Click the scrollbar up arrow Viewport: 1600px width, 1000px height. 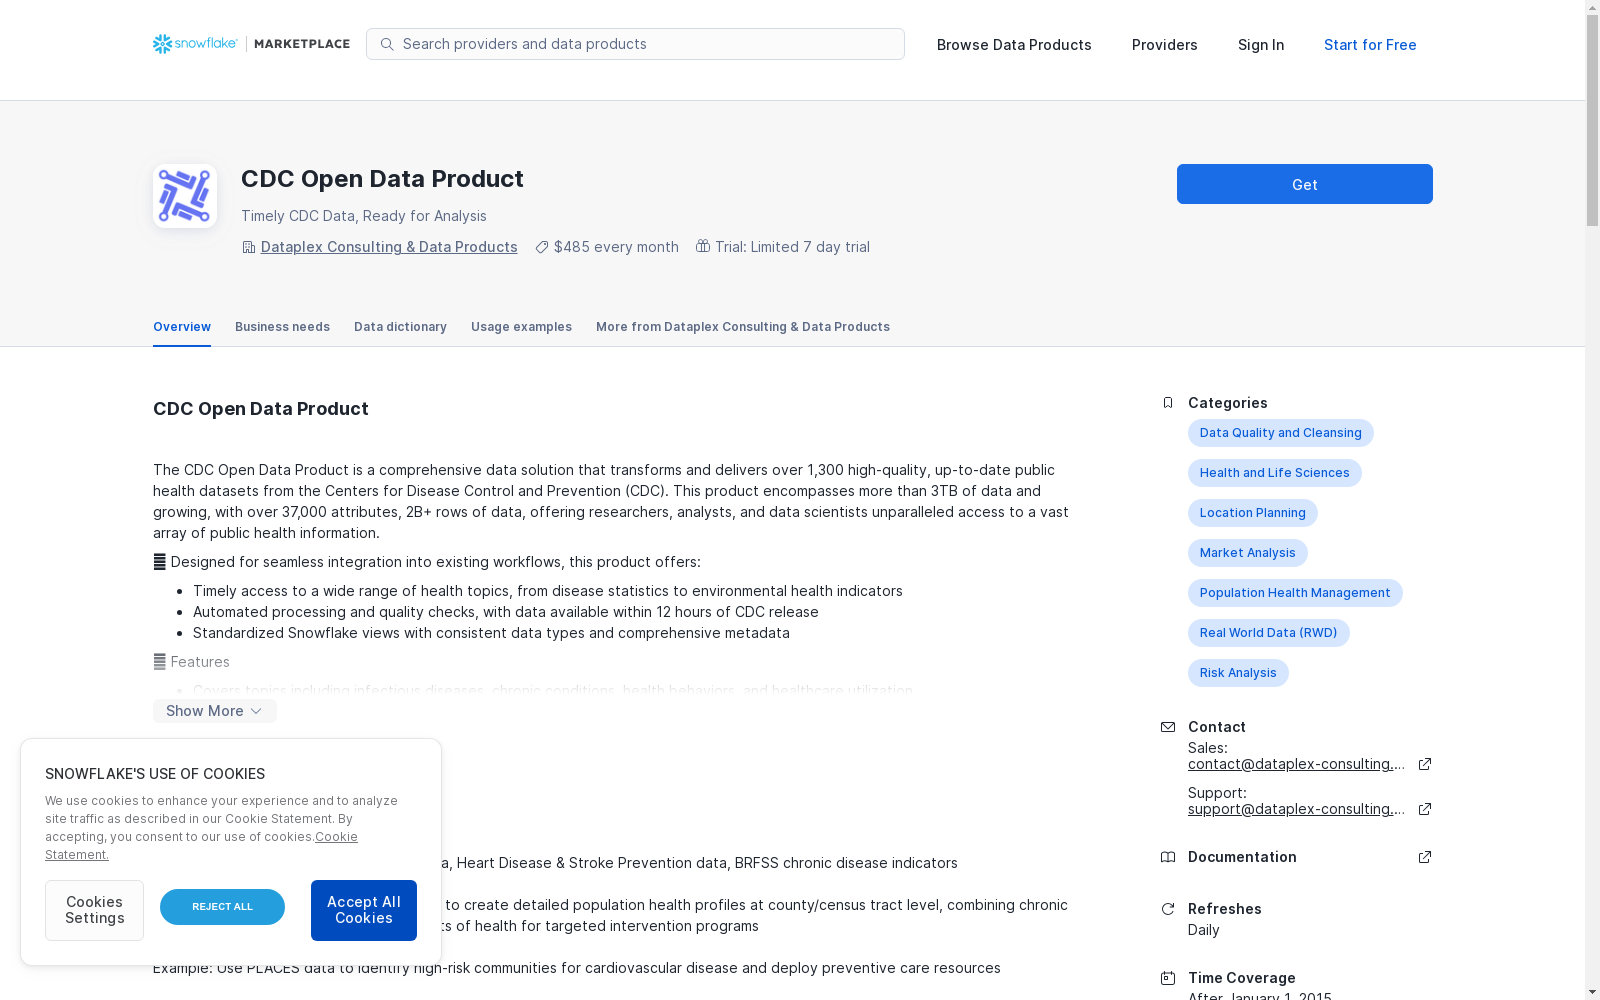[1592, 8]
